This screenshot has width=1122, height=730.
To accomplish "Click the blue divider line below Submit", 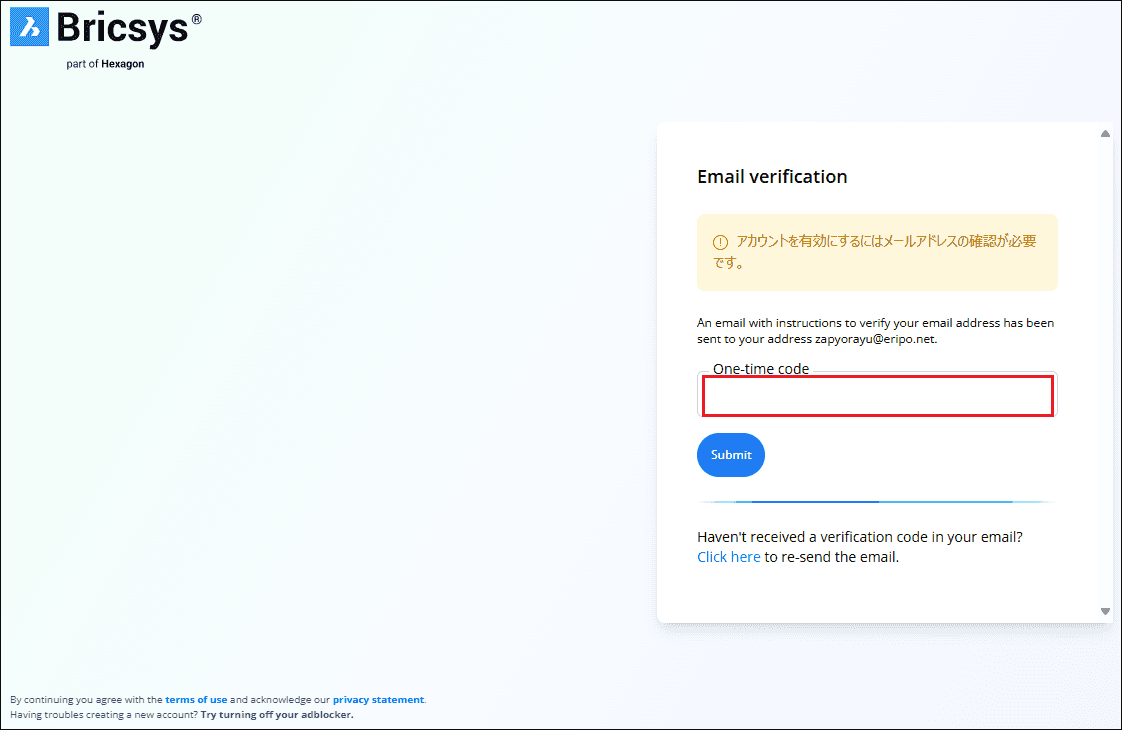I will [876, 501].
